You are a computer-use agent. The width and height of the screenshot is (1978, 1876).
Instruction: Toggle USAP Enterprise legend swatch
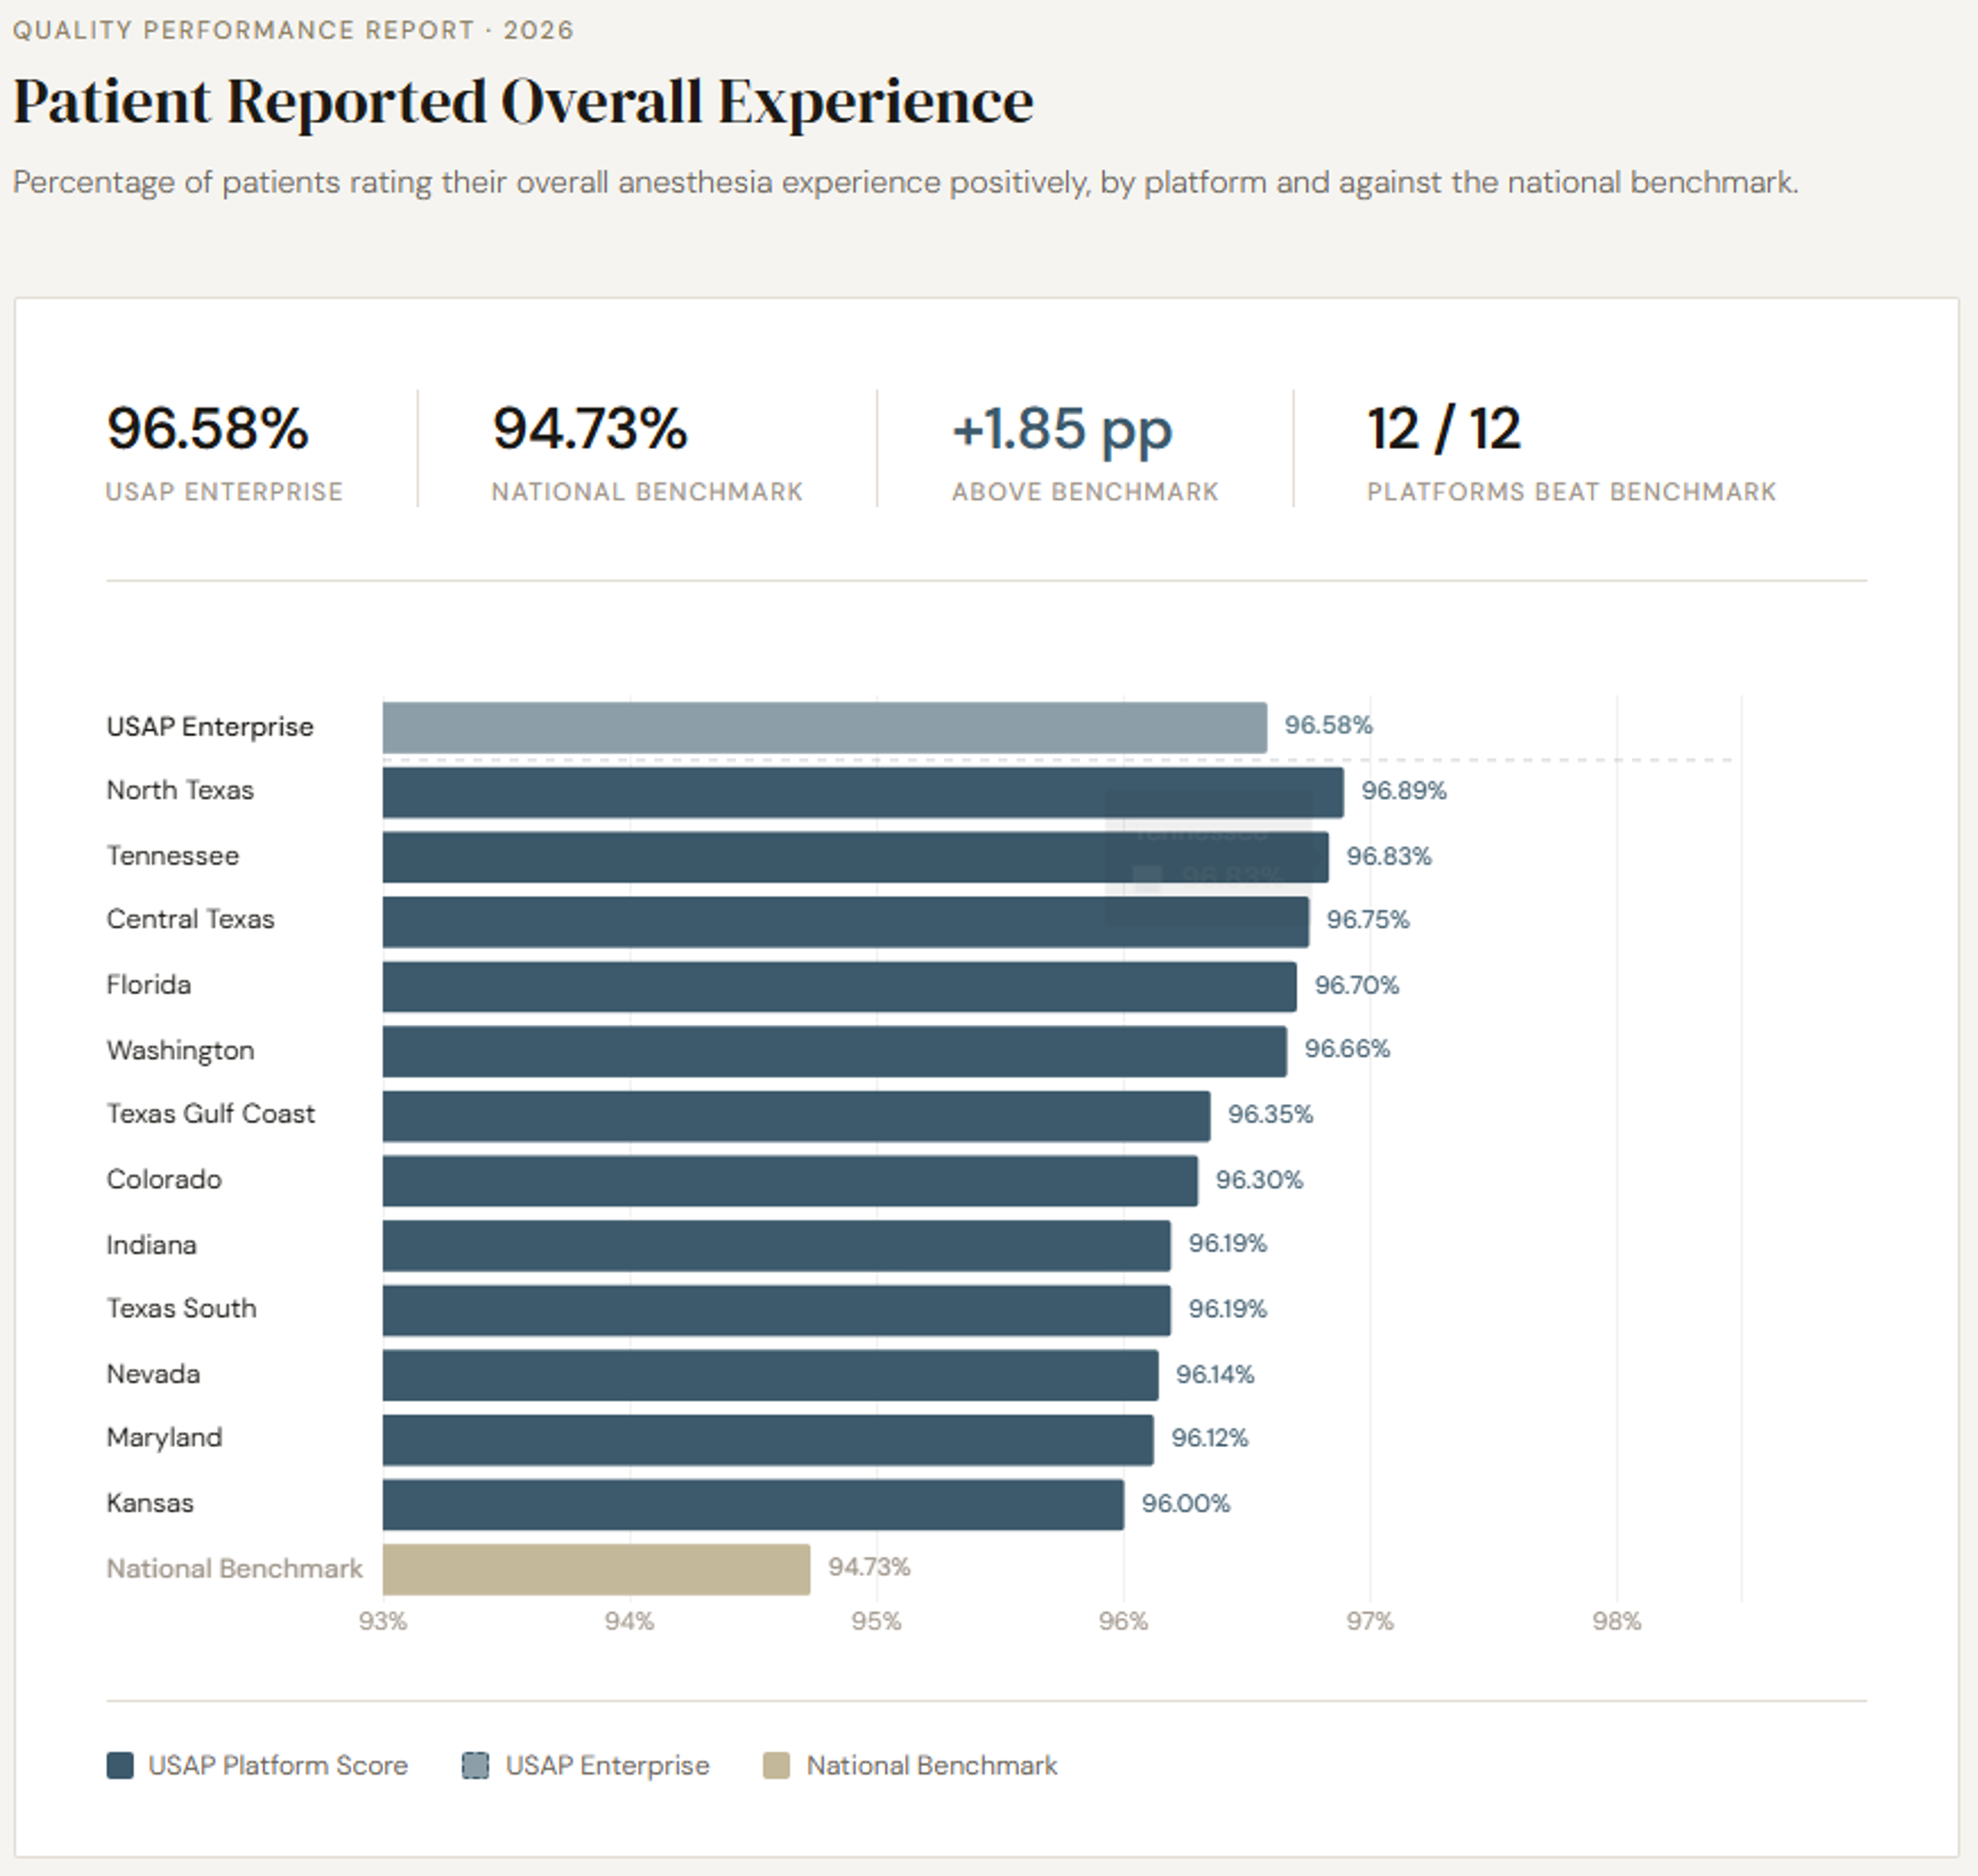(475, 1765)
